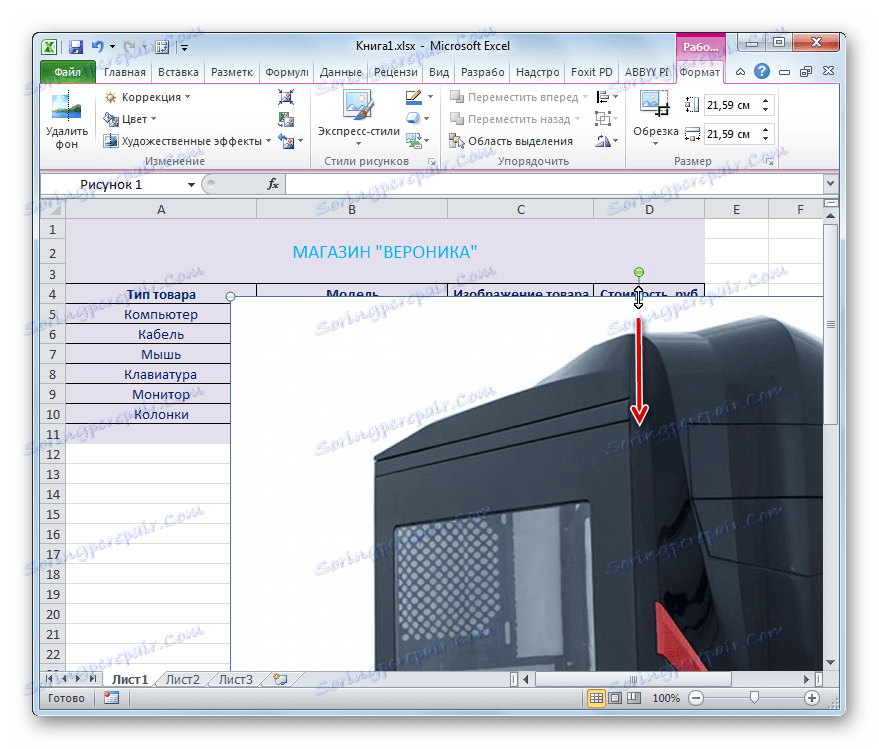Click the Insert Function fx icon
The height and width of the screenshot is (749, 879).
click(273, 184)
